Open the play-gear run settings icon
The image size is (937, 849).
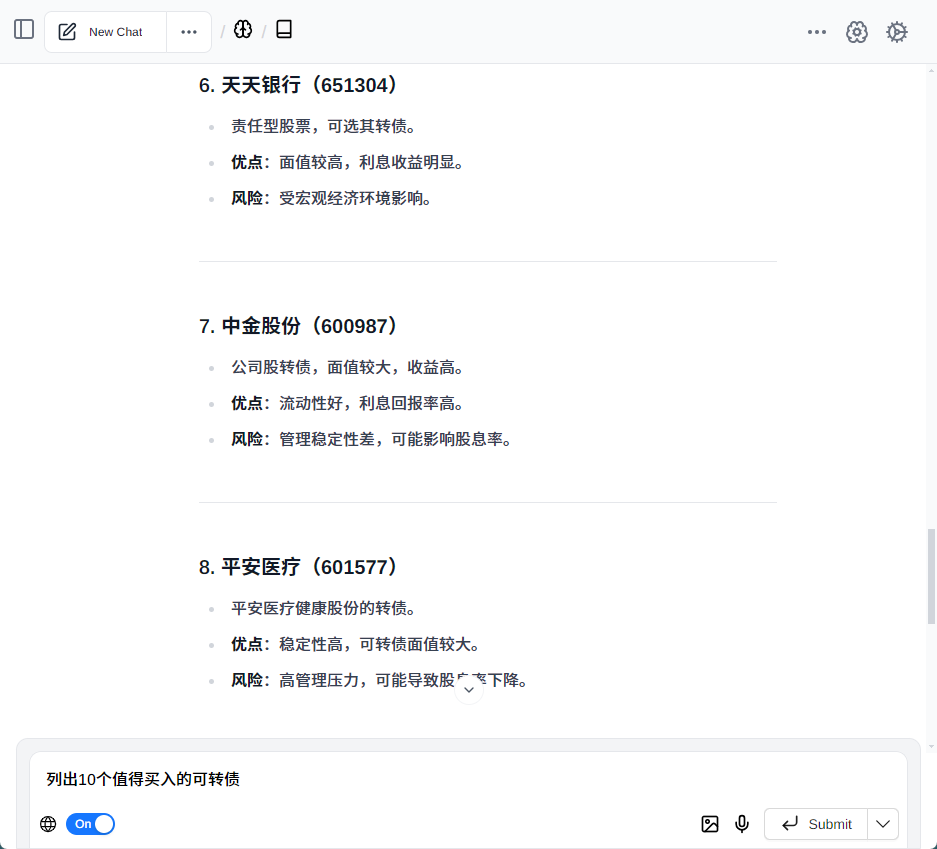(x=896, y=32)
